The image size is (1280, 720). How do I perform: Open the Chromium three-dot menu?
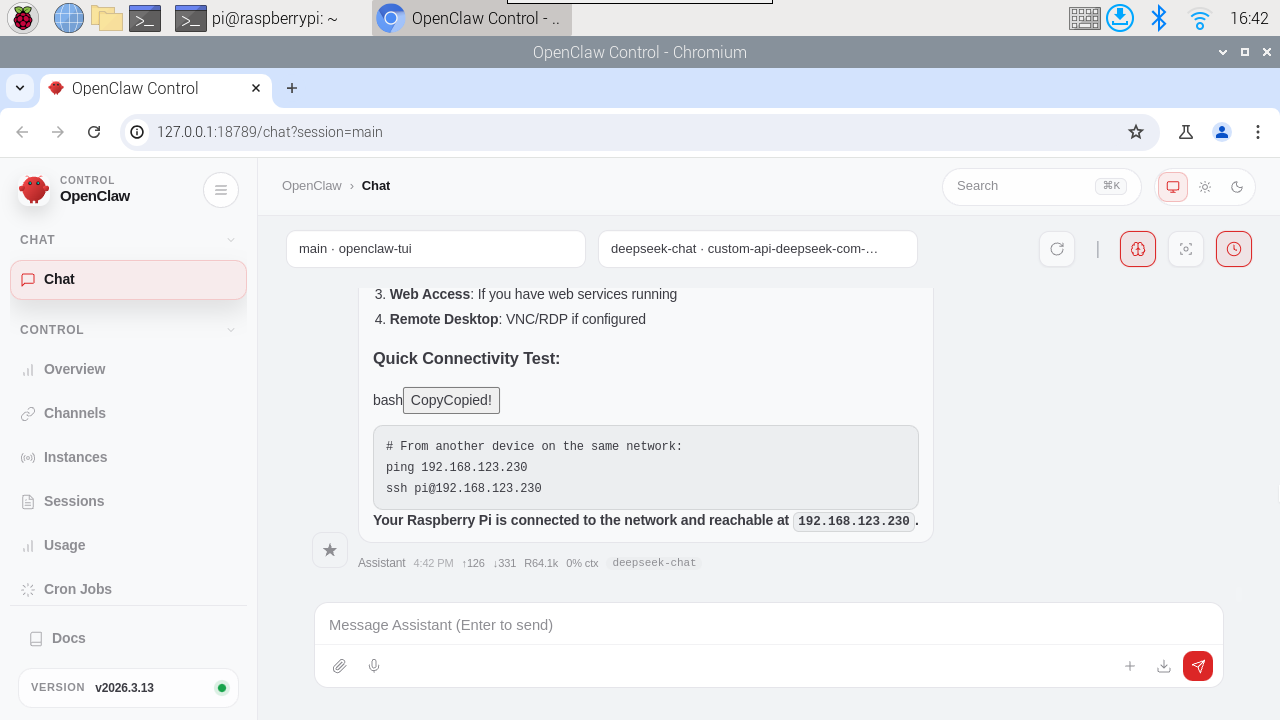pyautogui.click(x=1258, y=132)
